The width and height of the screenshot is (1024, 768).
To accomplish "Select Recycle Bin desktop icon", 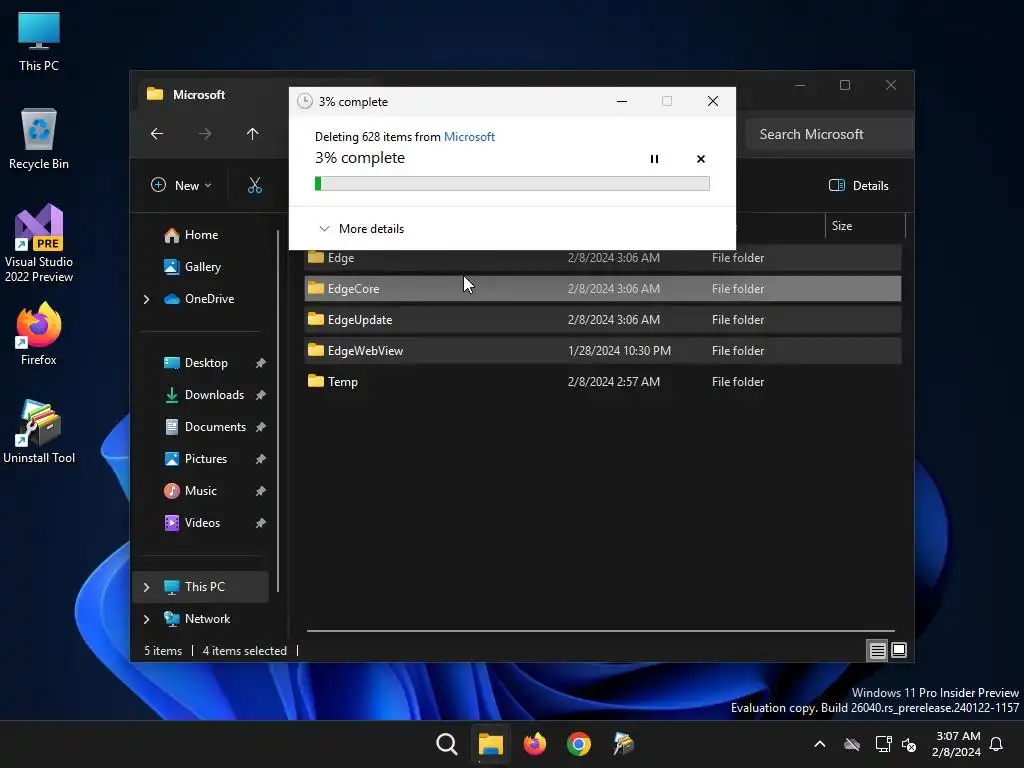I will point(39,139).
